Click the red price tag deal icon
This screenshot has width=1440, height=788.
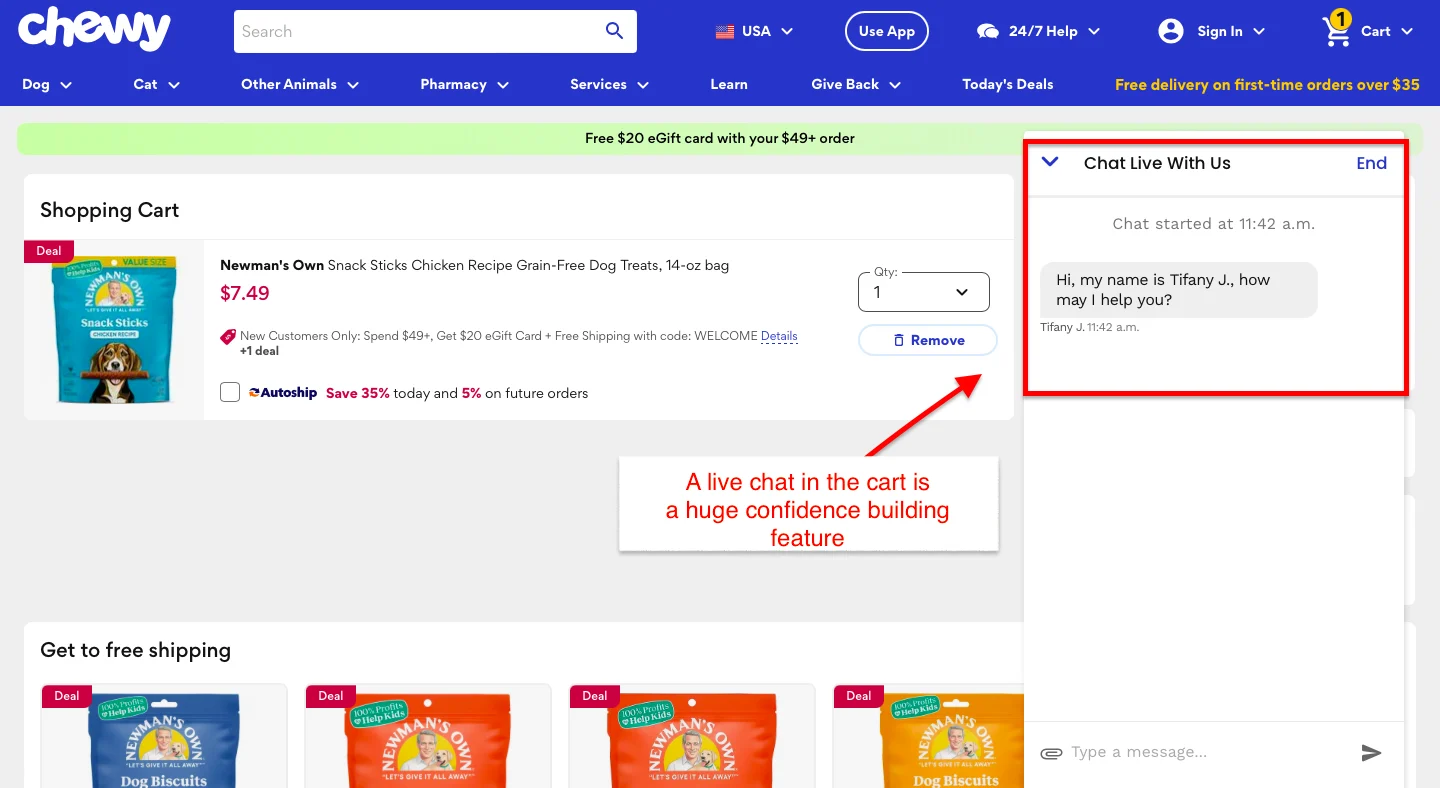pyautogui.click(x=228, y=337)
